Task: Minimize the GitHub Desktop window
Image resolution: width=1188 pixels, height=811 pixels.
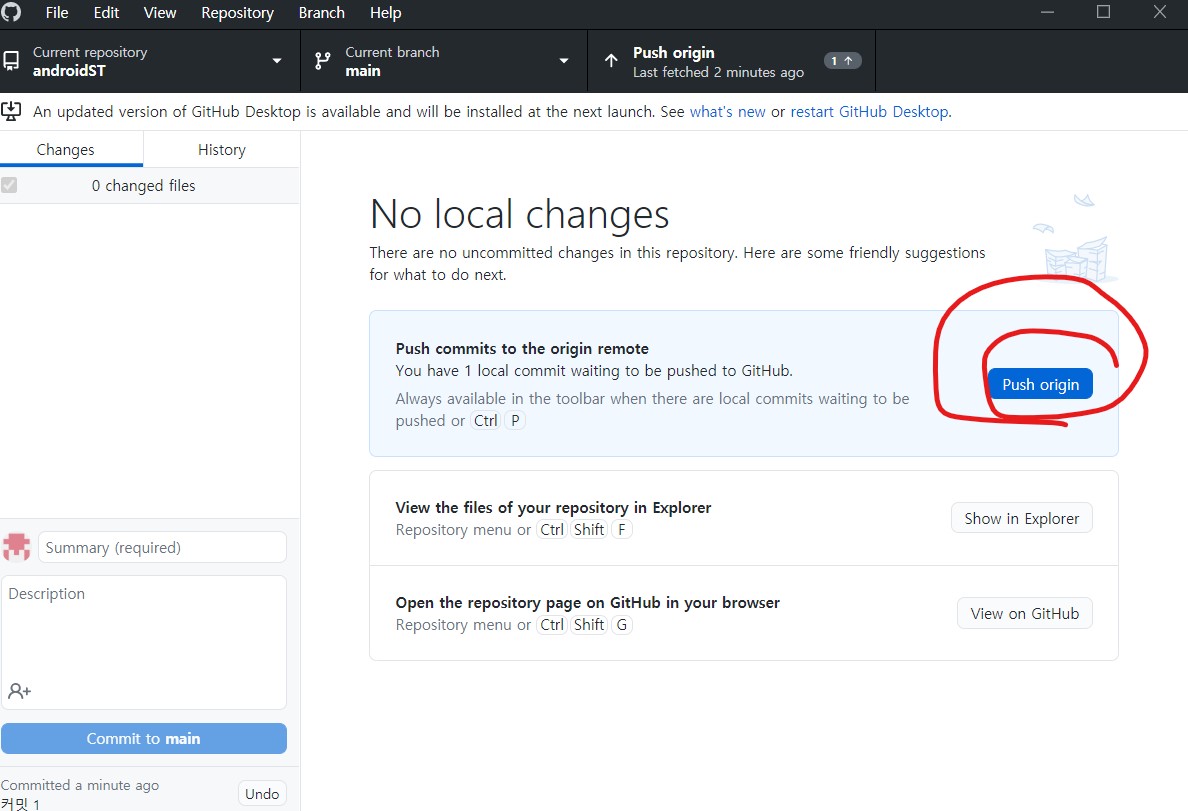Action: [1047, 12]
